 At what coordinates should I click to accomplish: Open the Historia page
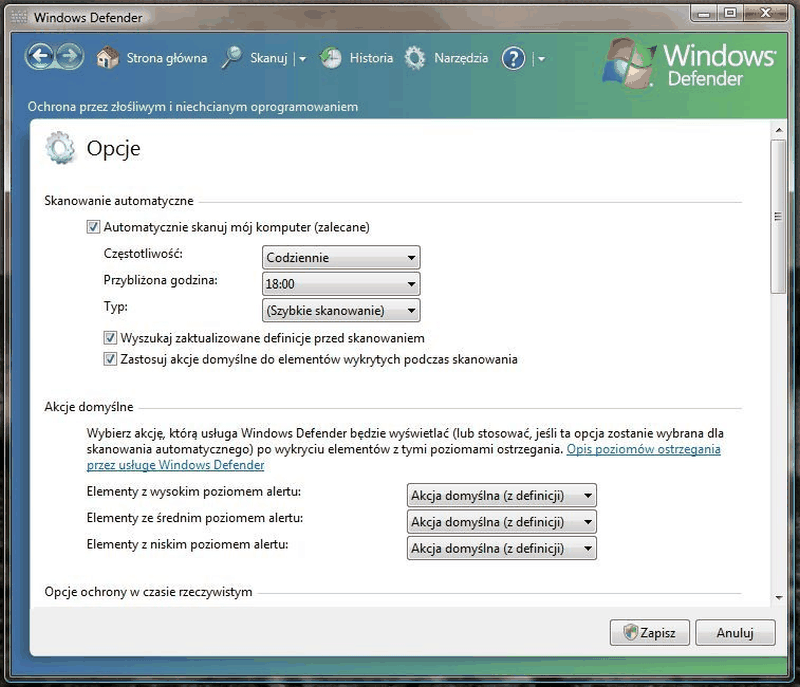coord(371,58)
